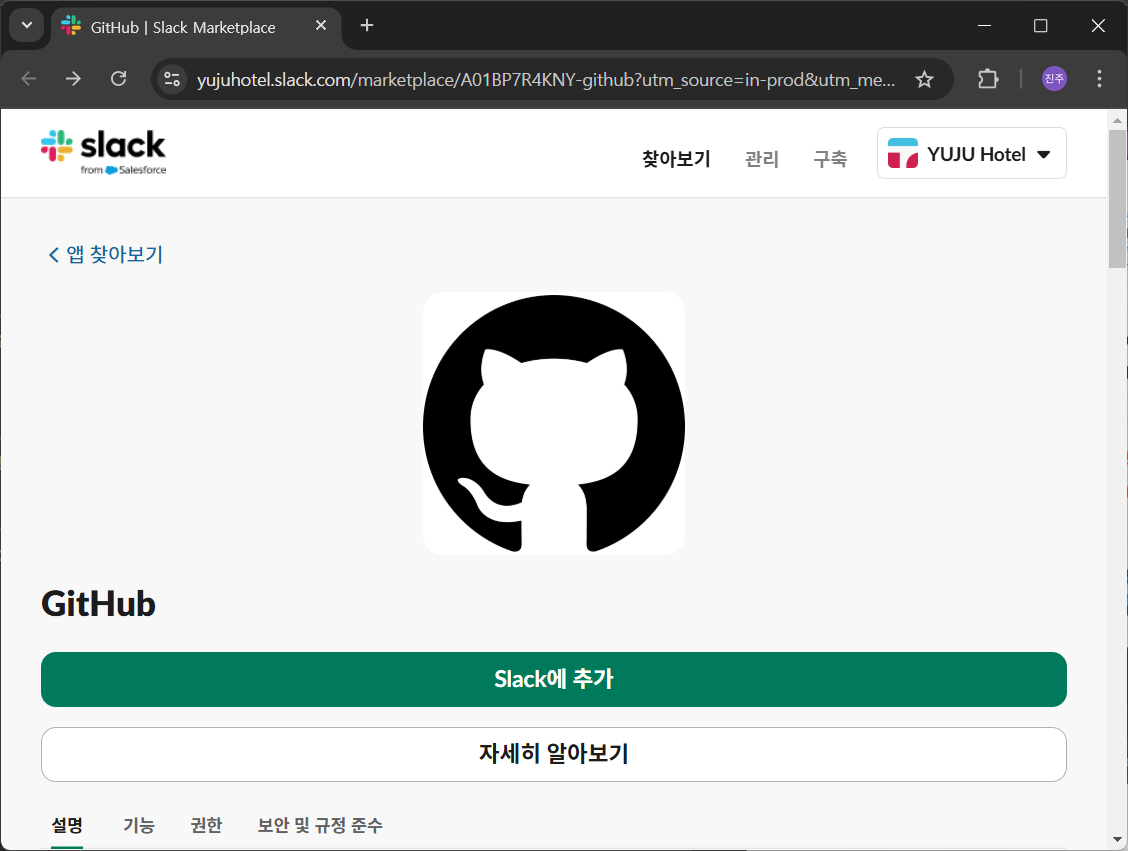This screenshot has height=851, width=1128.
Task: Go back via 앱 찾아보기 link
Action: [x=106, y=254]
